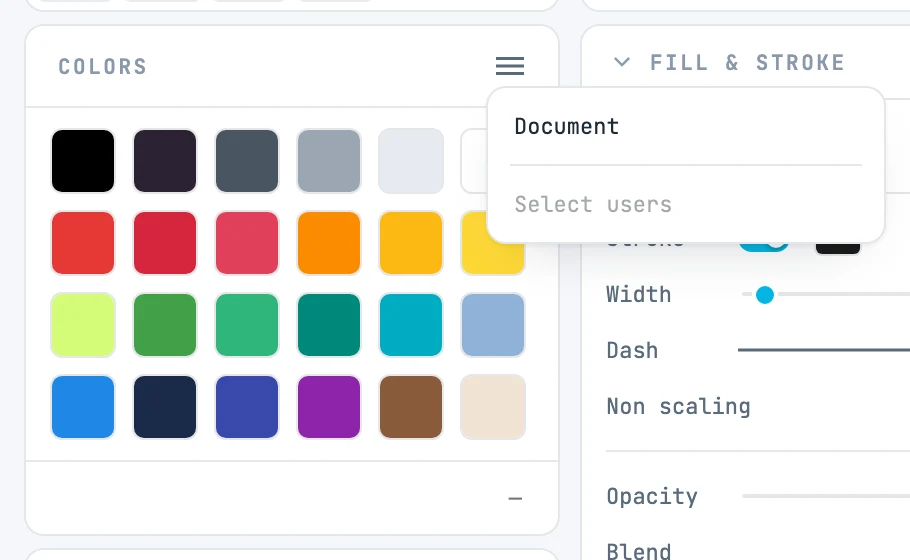910x560 pixels.
Task: Click the Opacity slider track
Action: coord(826,496)
